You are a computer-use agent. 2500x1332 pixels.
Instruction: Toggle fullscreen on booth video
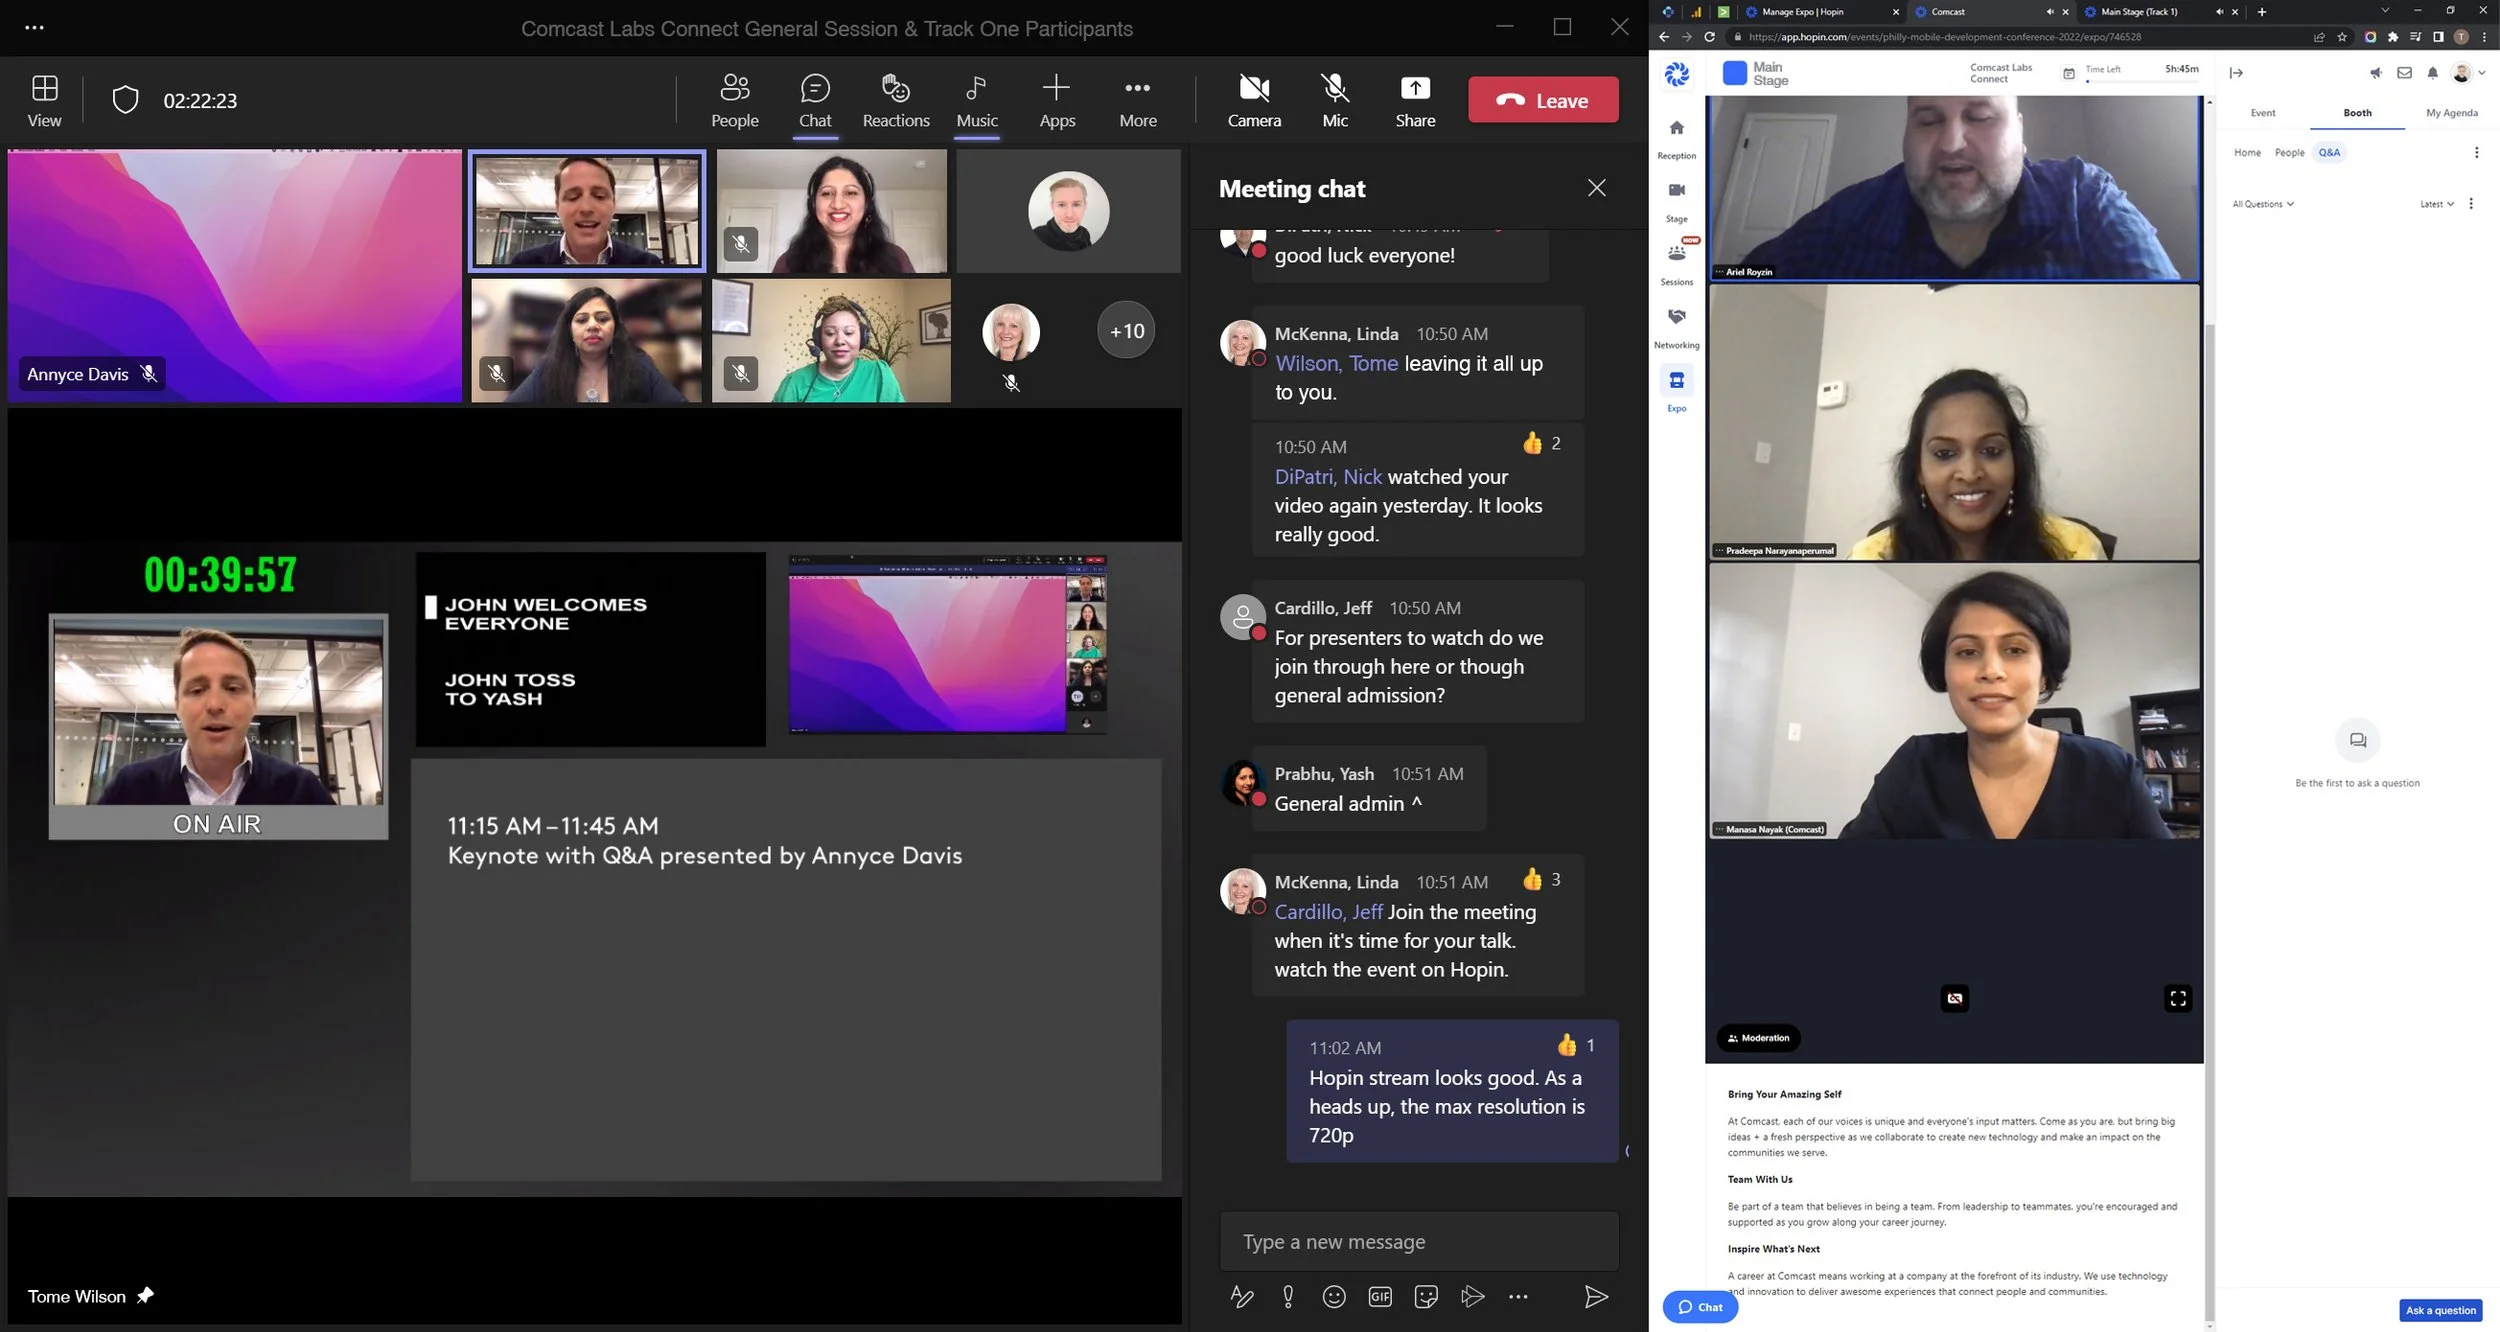[x=2177, y=998]
